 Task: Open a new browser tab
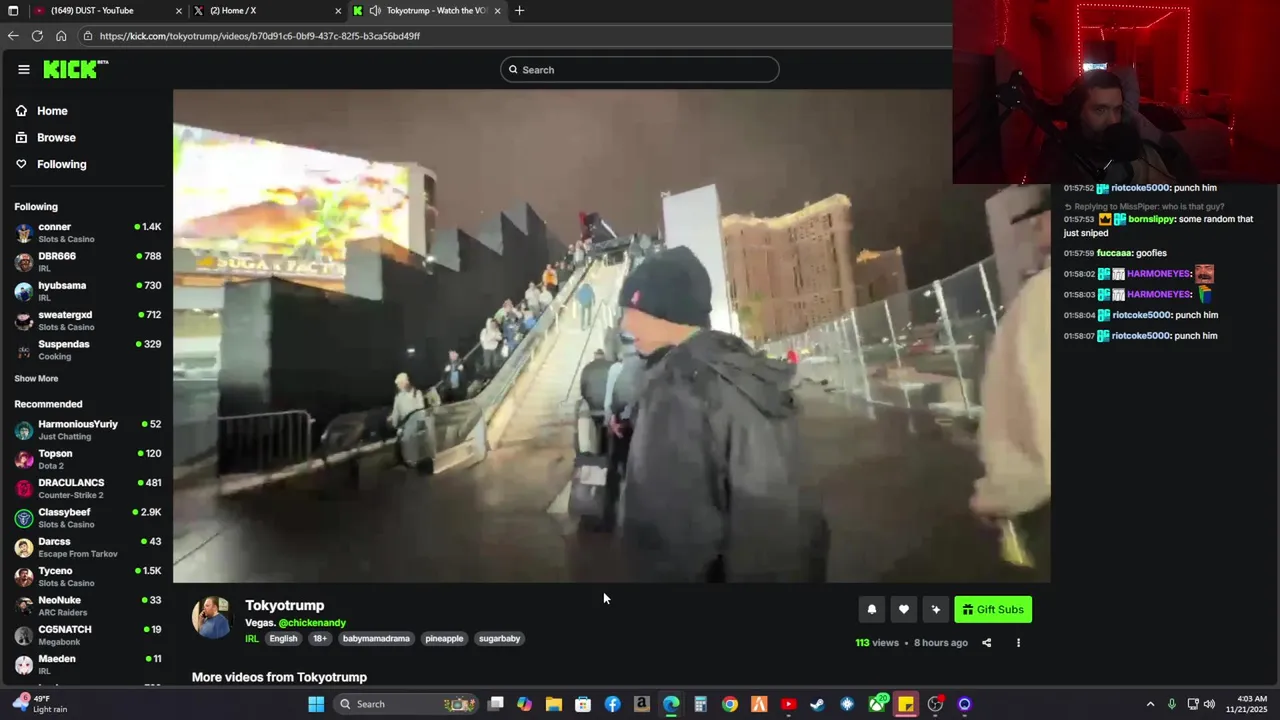point(519,10)
